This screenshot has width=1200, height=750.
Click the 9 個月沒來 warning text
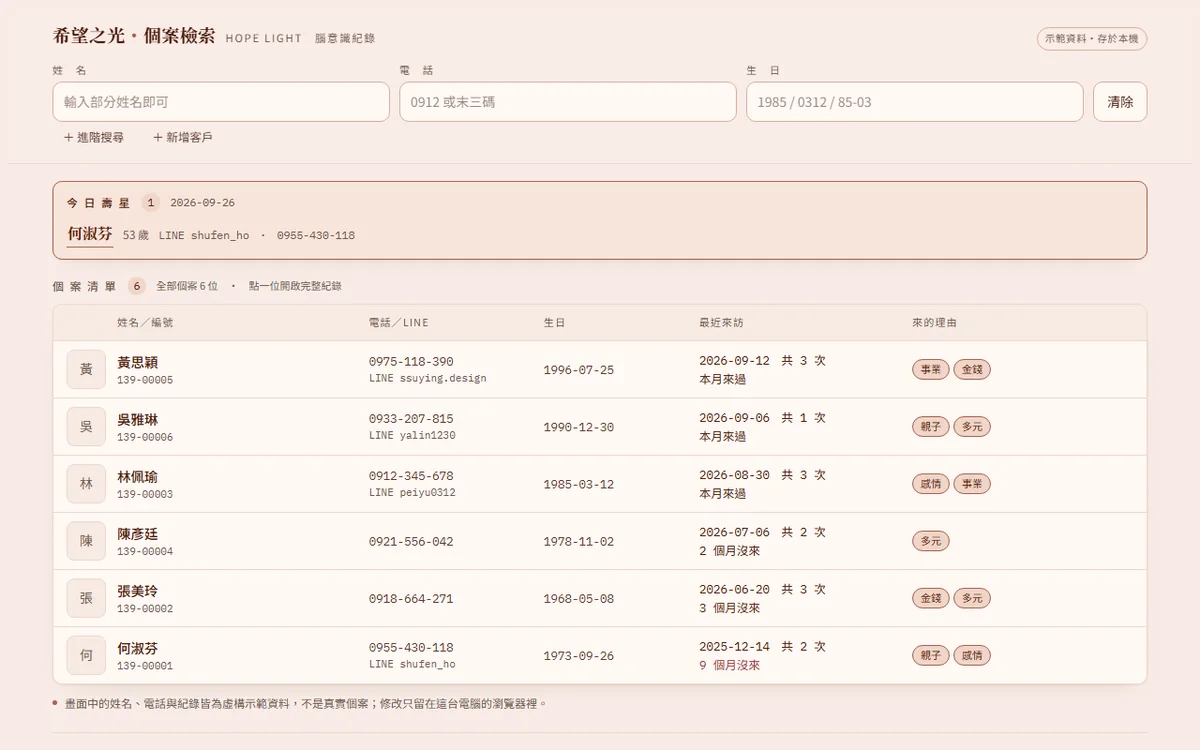click(x=729, y=665)
